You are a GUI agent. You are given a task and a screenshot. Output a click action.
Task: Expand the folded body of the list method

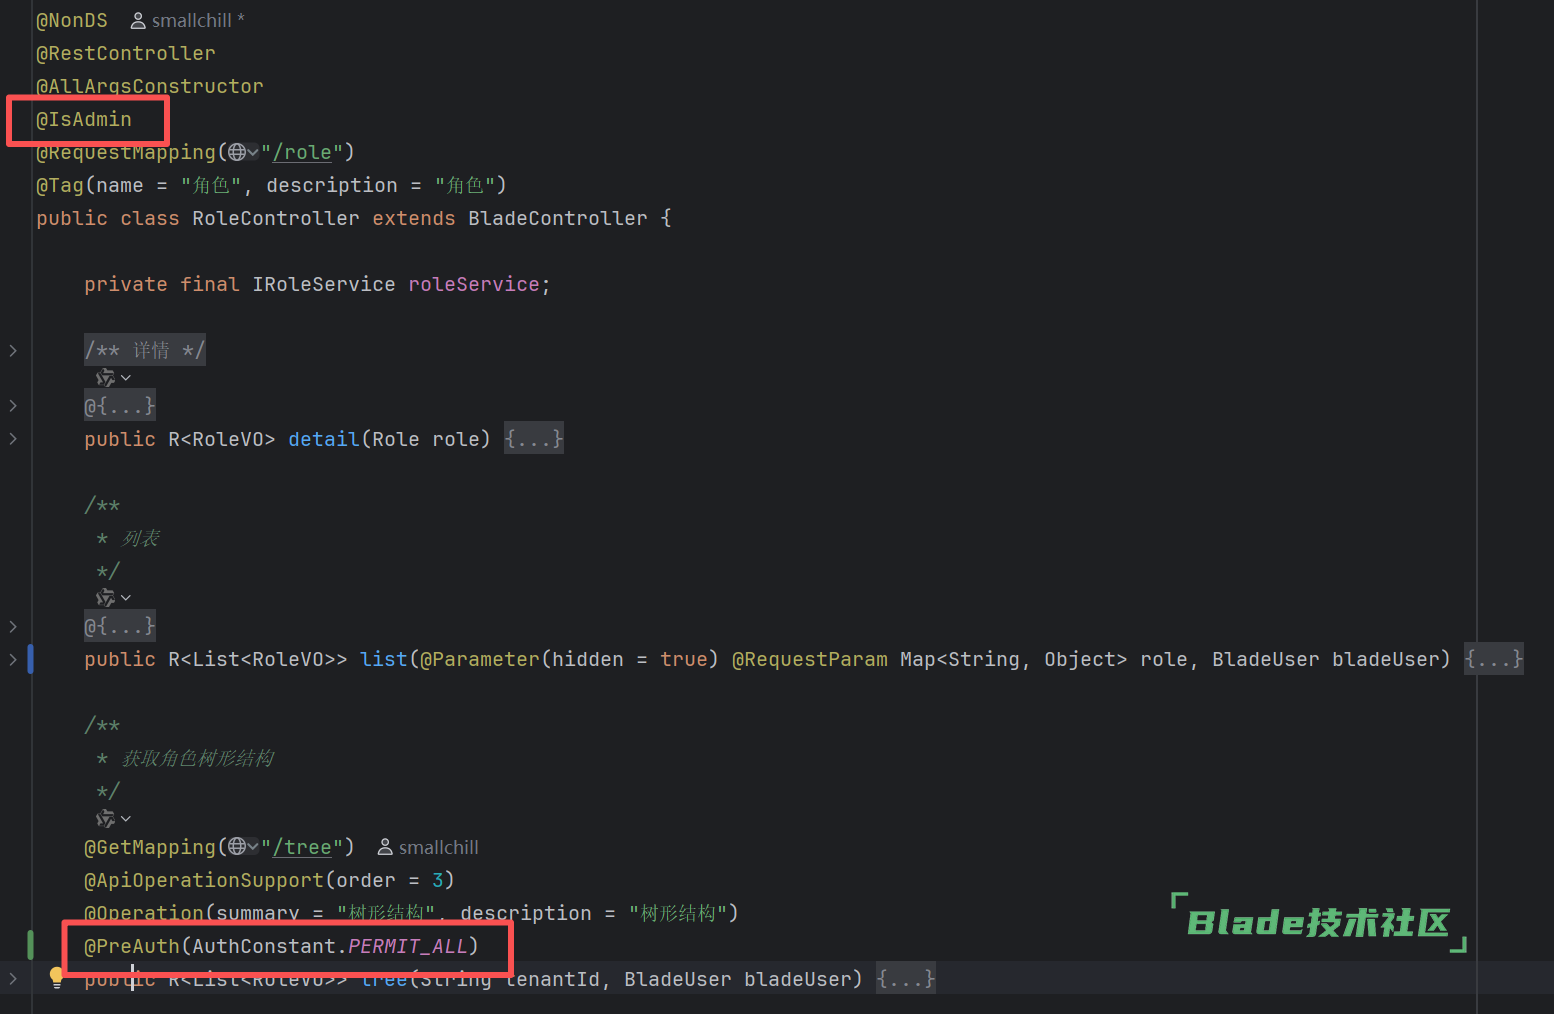pyautogui.click(x=1493, y=659)
